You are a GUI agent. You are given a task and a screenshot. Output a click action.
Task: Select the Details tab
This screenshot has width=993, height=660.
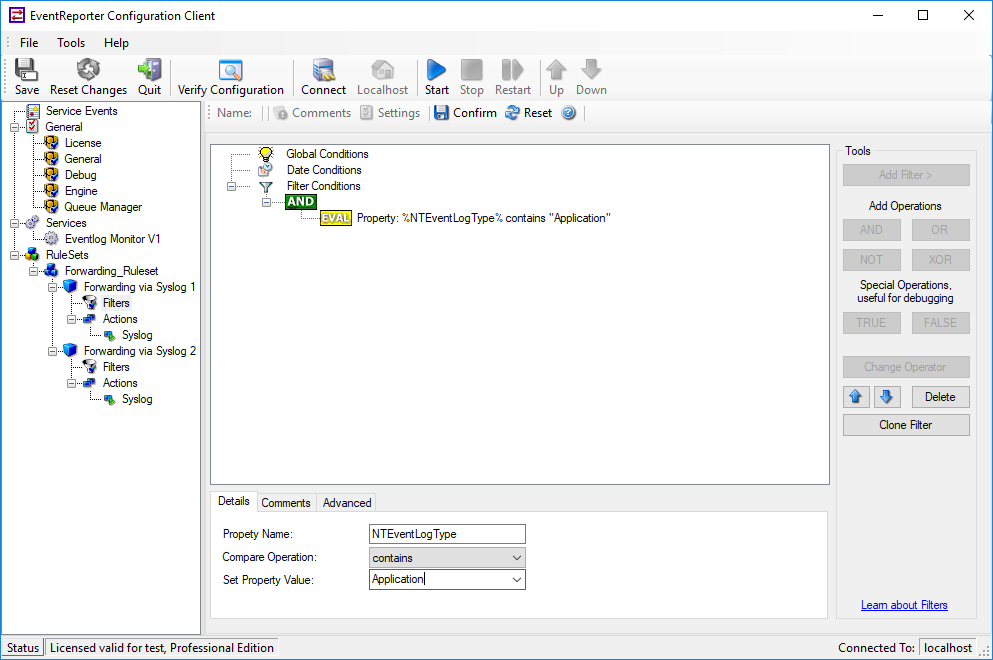coord(234,501)
